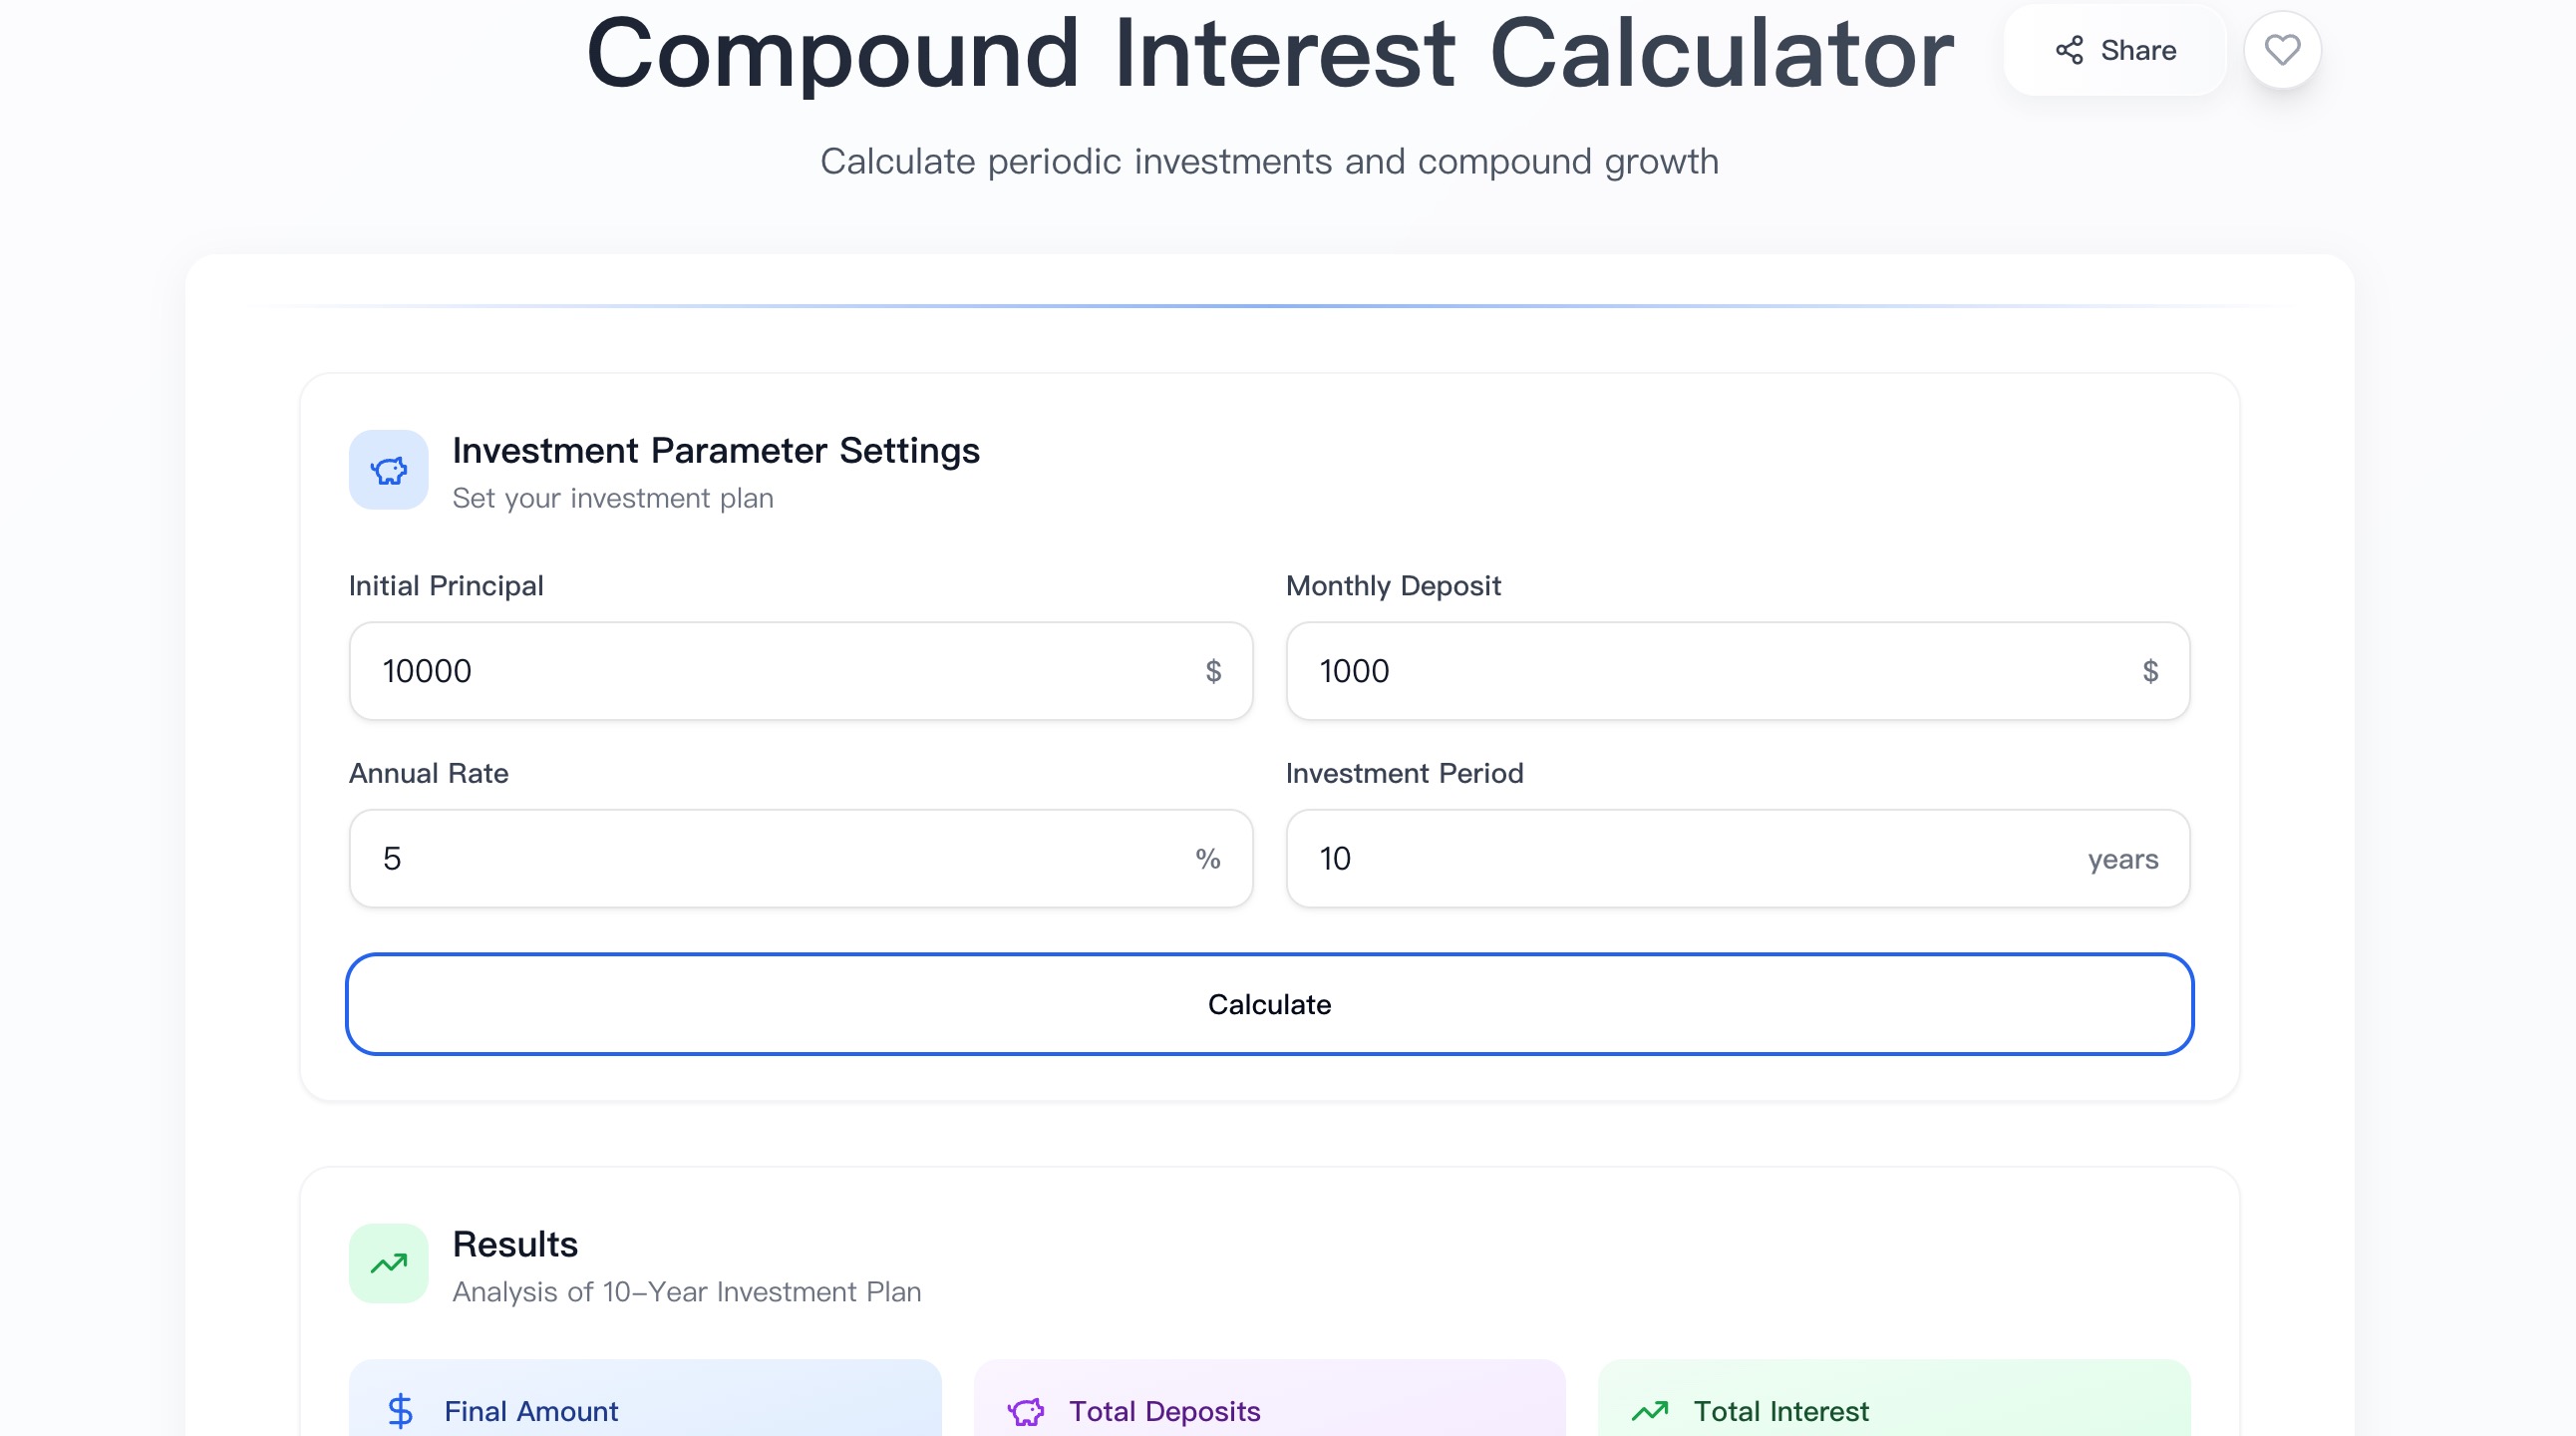This screenshot has height=1436, width=2576.
Task: Click the heart favorite icon
Action: [2282, 50]
